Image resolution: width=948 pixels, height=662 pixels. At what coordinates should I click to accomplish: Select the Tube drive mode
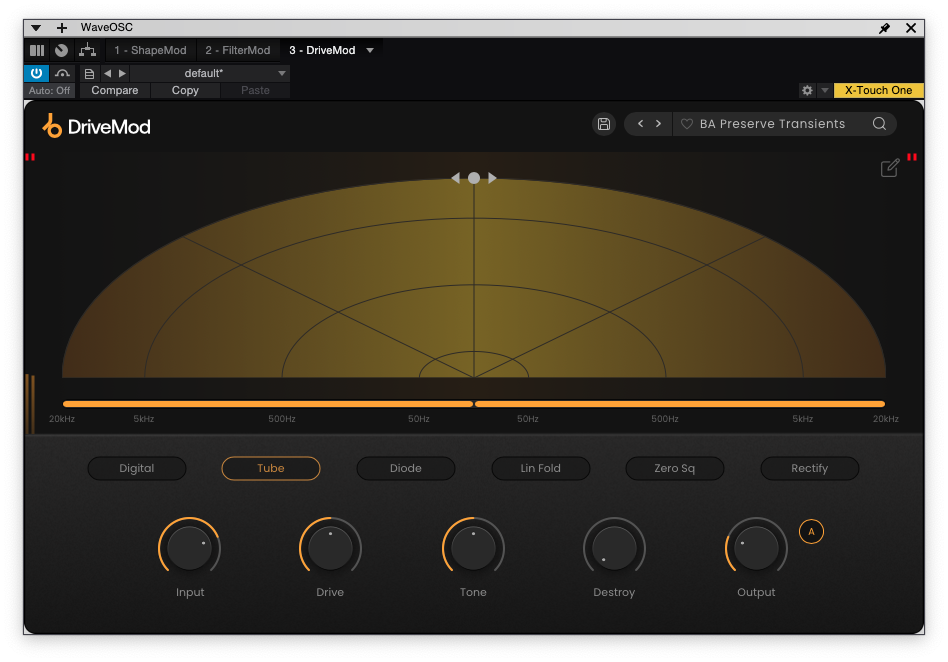tap(271, 468)
